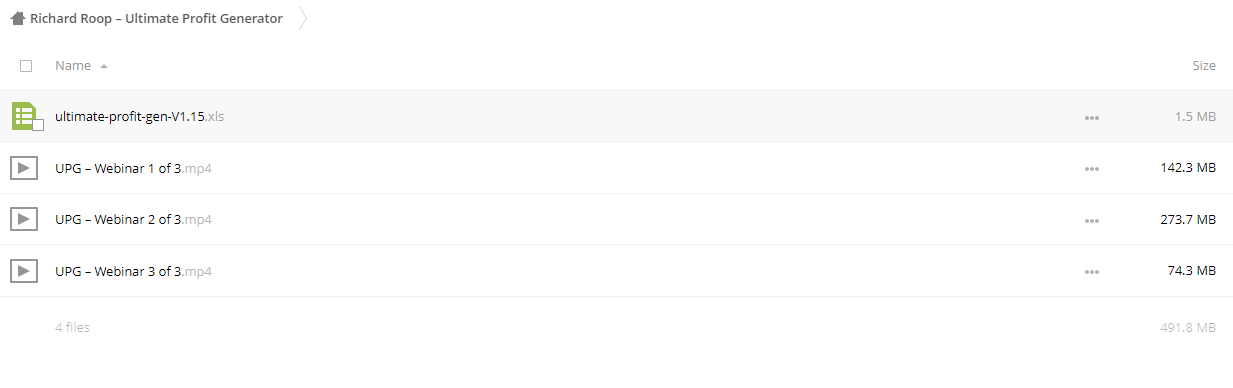This screenshot has height=388, width=1233.
Task: Click the video icon for Webinar 3 of 3
Action: (x=24, y=271)
